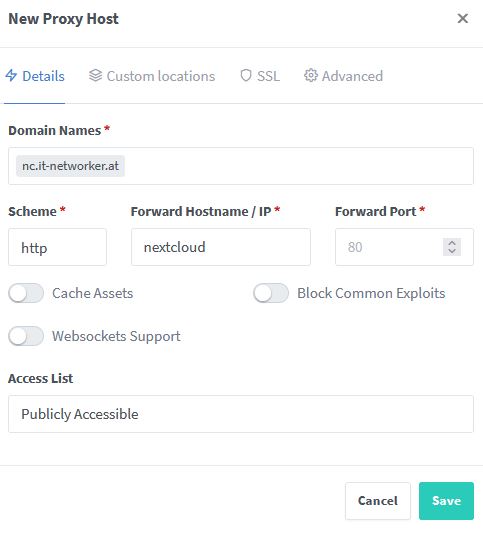
Task: Decrease the Forward Port value with down arrow
Action: coord(452,251)
